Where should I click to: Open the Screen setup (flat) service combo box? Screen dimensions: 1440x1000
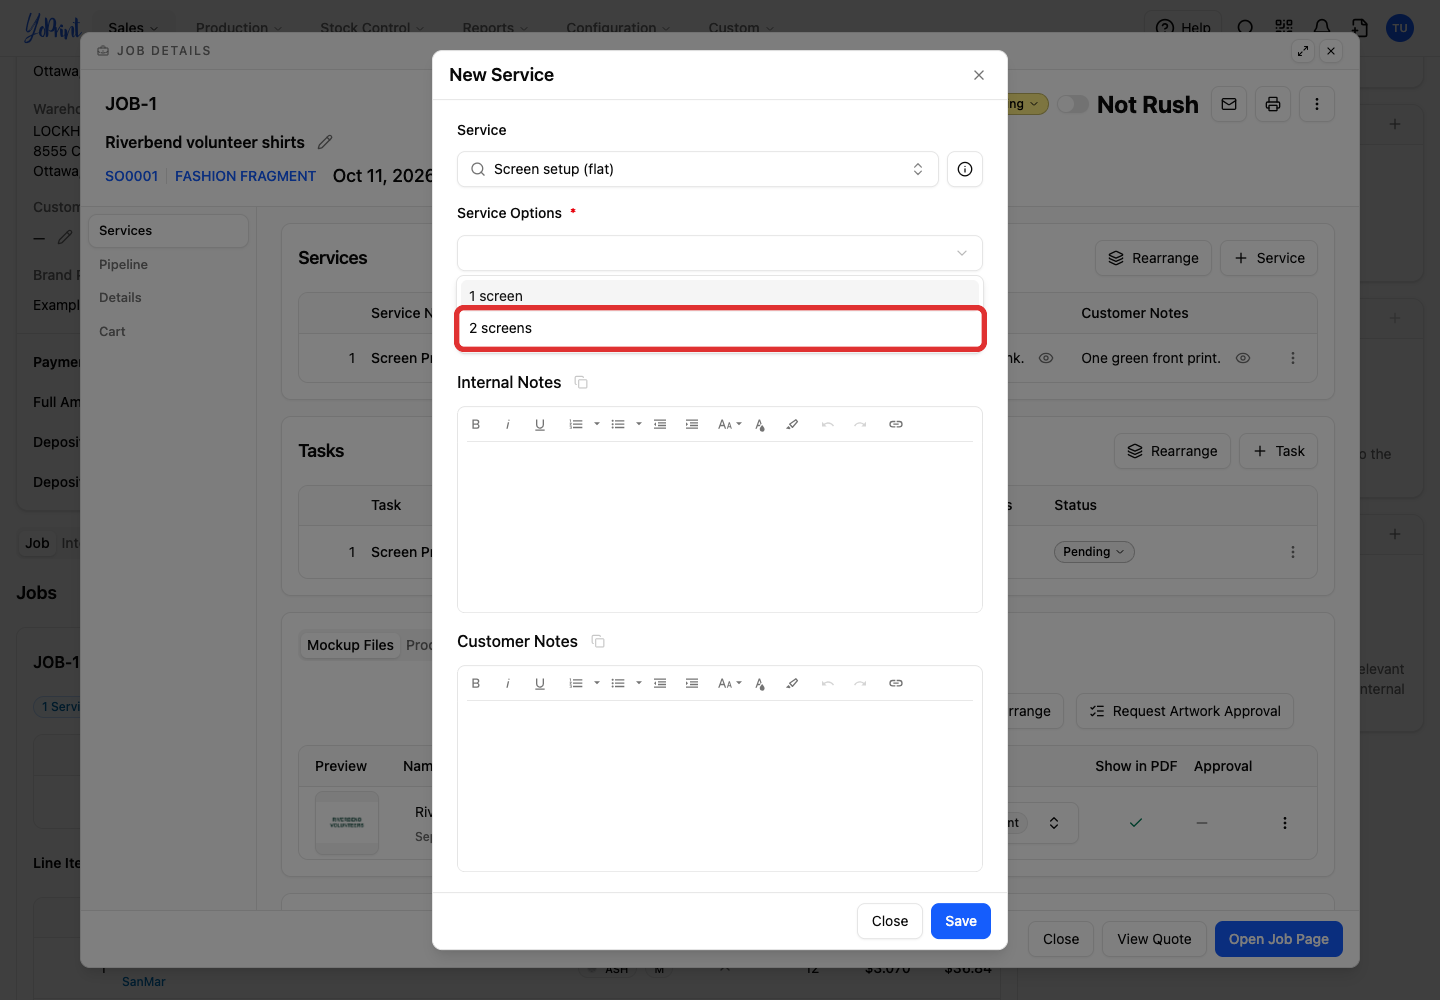tap(698, 169)
